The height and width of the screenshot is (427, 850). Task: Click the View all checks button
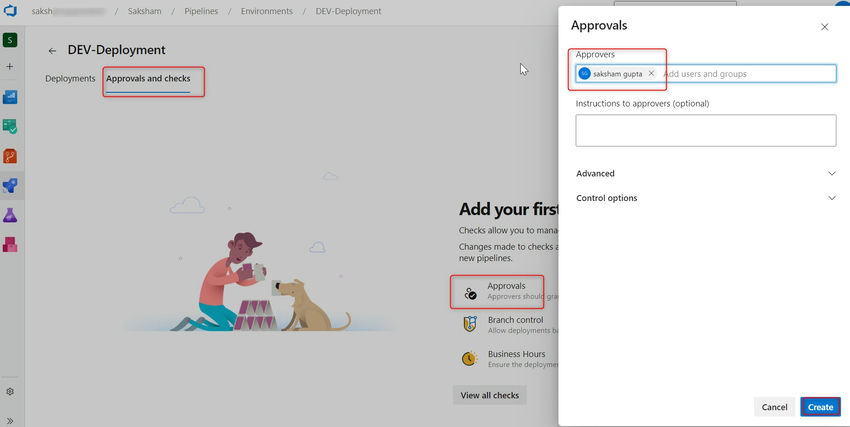click(490, 395)
